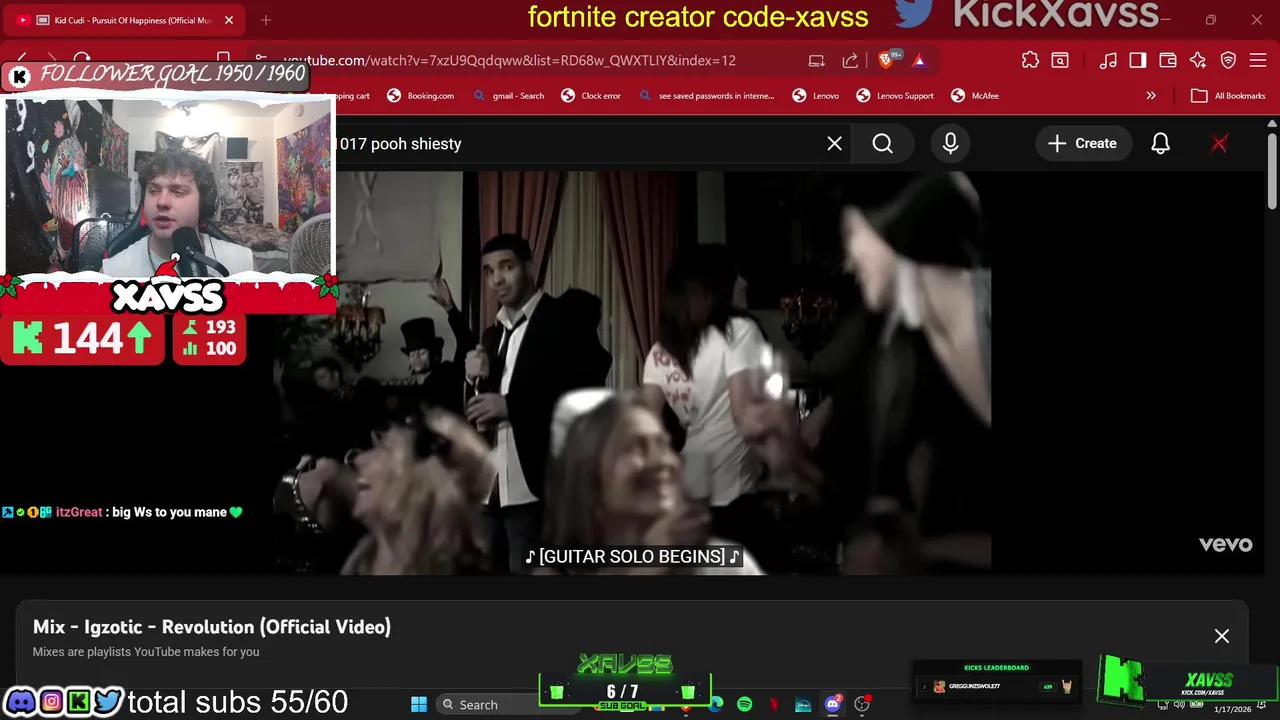1280x720 pixels.
Task: Close the Kid Cudi YouTube tab
Action: point(229,20)
